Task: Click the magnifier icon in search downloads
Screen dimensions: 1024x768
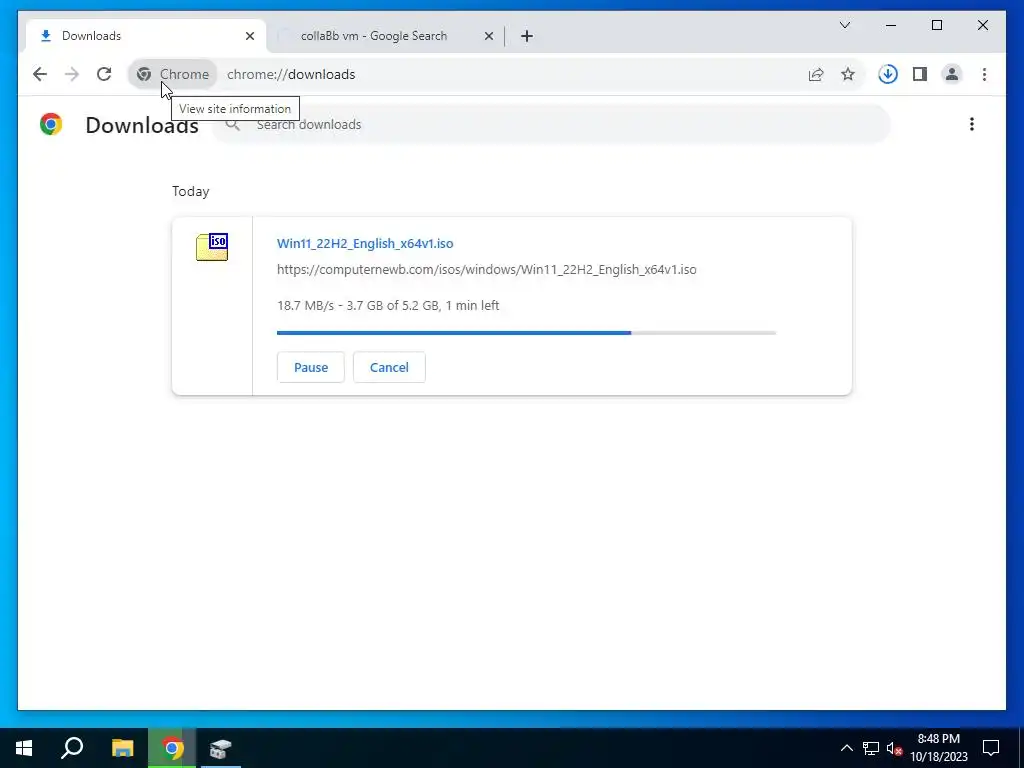Action: pos(232,124)
